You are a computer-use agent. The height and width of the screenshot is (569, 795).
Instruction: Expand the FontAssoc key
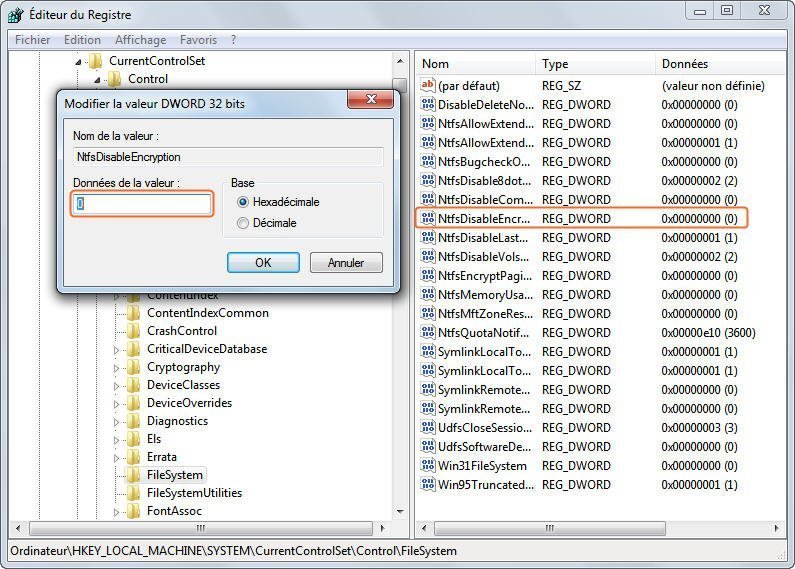[117, 512]
